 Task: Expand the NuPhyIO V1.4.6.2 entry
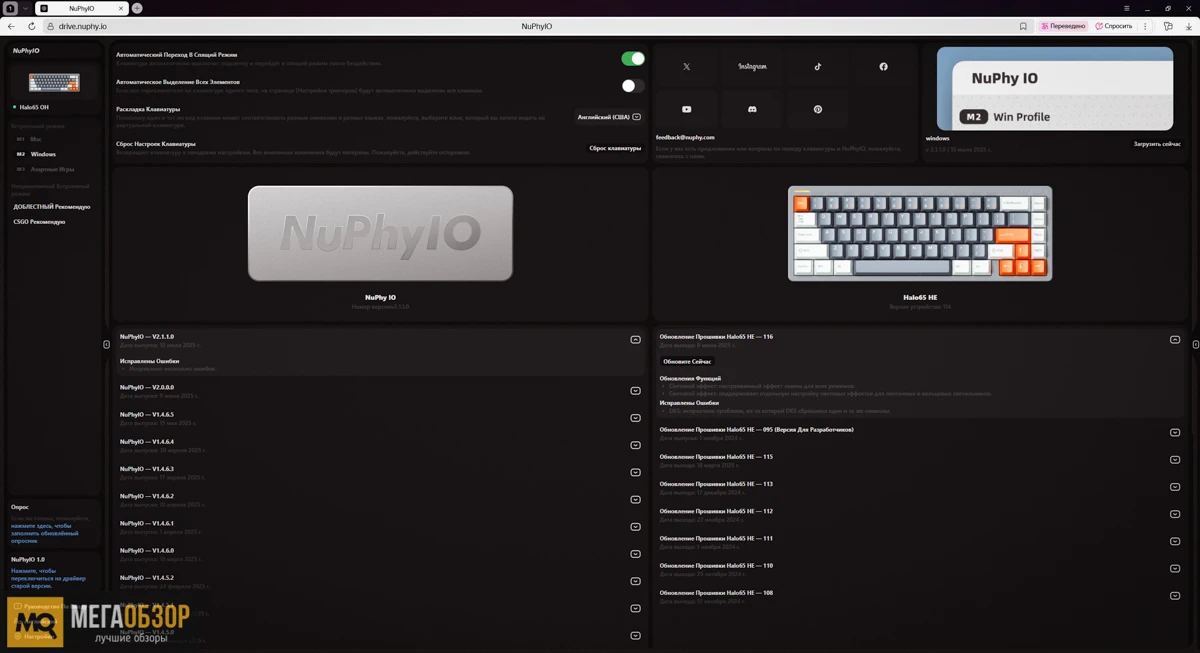pos(635,500)
